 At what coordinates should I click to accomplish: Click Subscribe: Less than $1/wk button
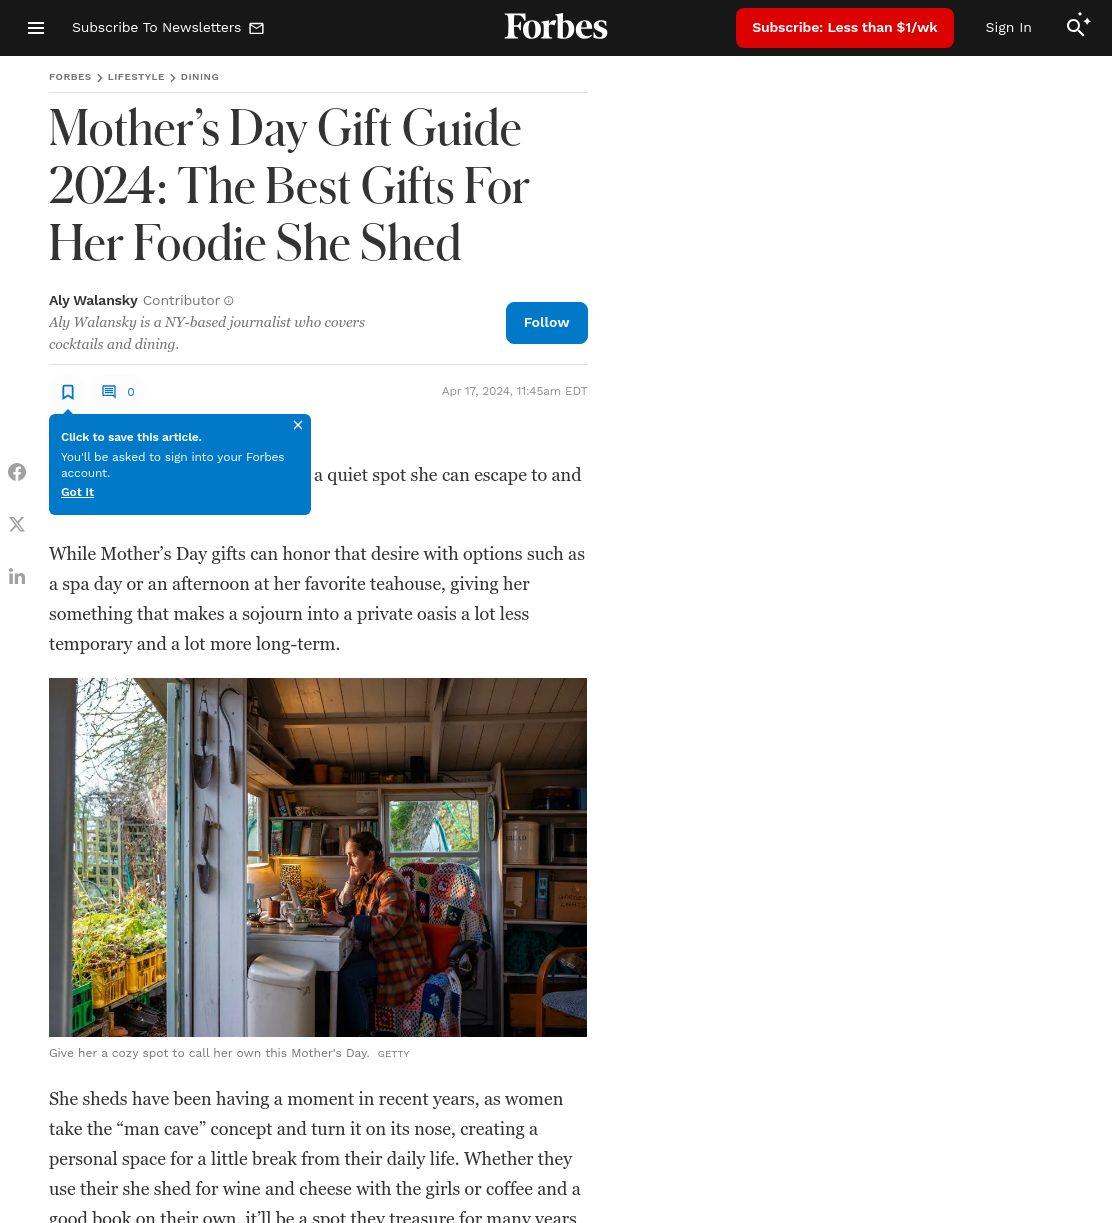[845, 28]
